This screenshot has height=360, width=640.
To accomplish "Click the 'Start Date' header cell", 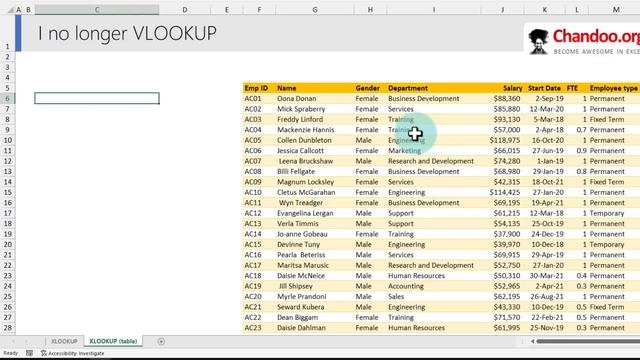I will pyautogui.click(x=544, y=88).
